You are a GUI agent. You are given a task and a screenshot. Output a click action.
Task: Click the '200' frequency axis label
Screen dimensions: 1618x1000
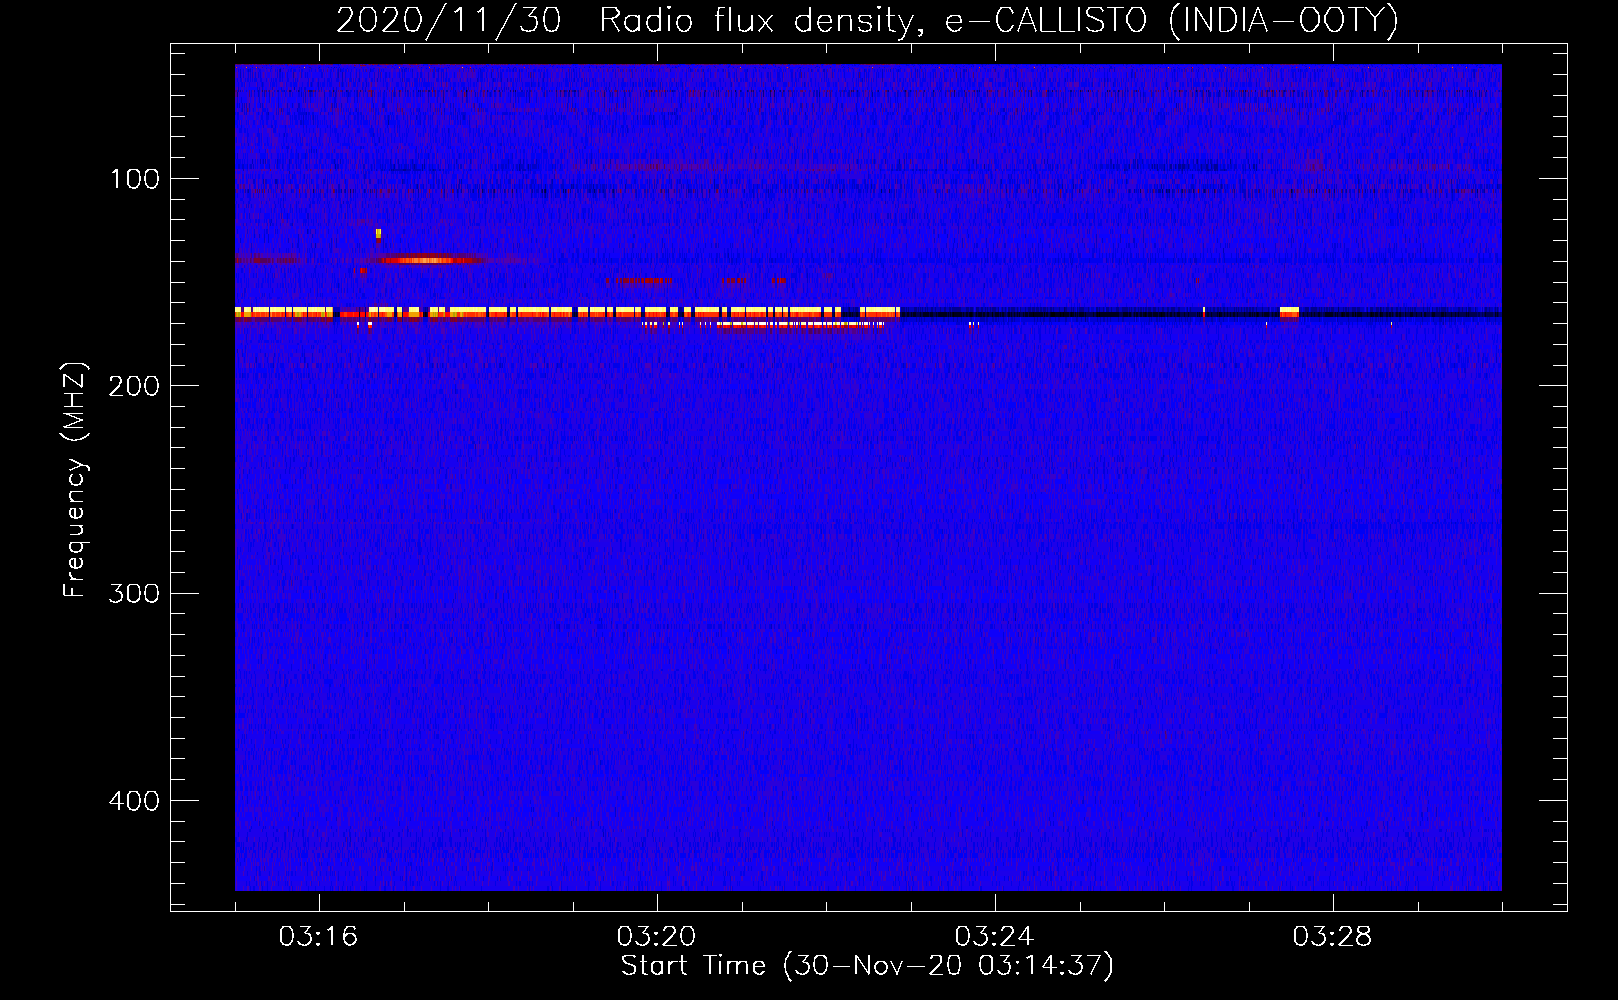click(x=135, y=387)
